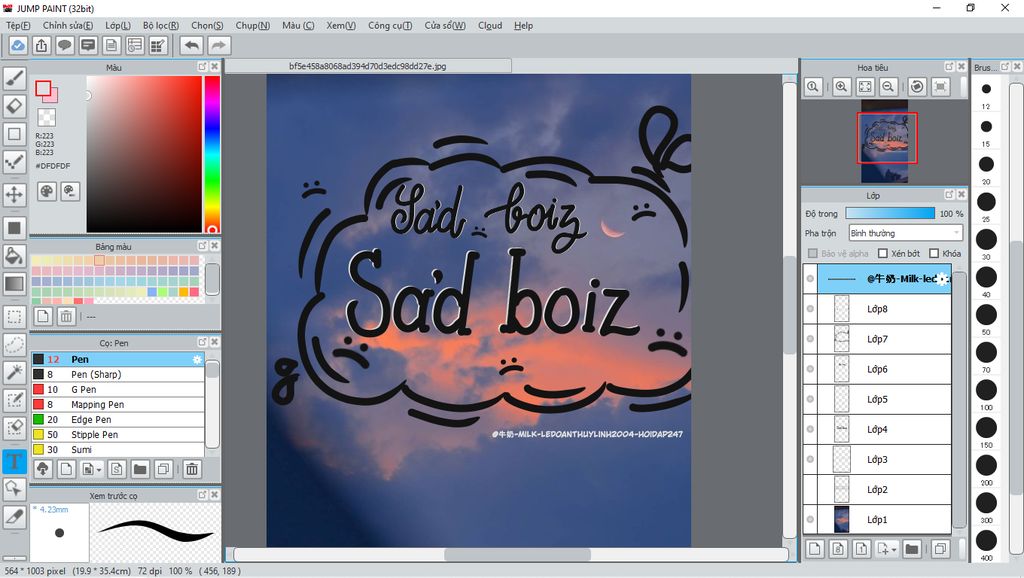Viewport: 1024px width, 578px height.
Task: Click the brush folder icon in Pen panel
Action: (x=140, y=469)
